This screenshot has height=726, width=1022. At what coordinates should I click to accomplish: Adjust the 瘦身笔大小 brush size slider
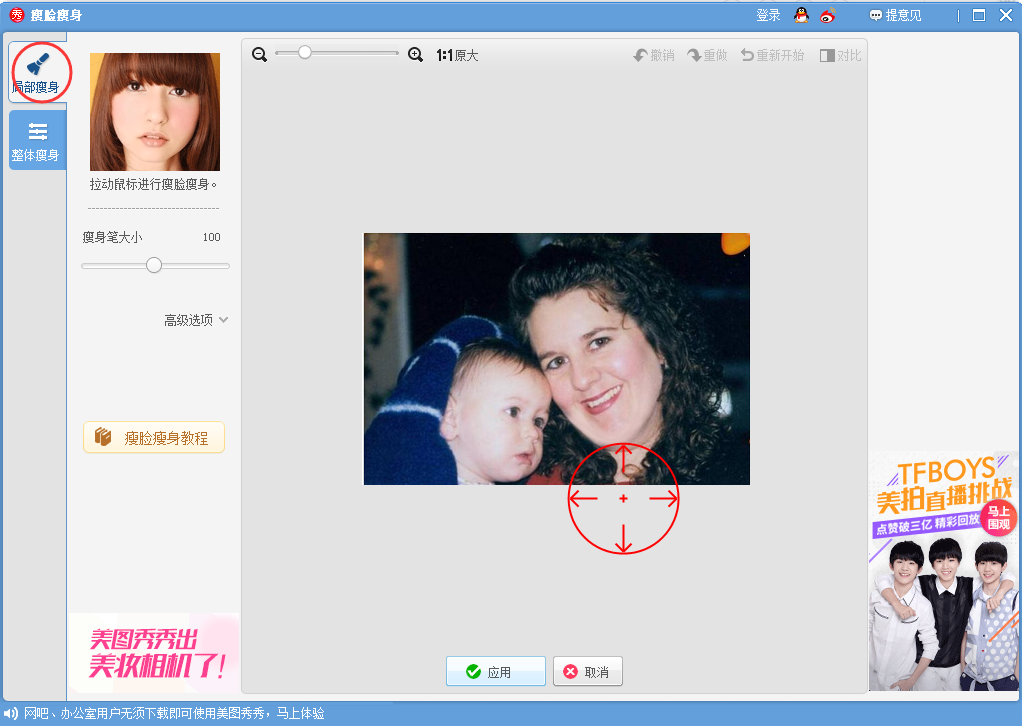pyautogui.click(x=153, y=265)
